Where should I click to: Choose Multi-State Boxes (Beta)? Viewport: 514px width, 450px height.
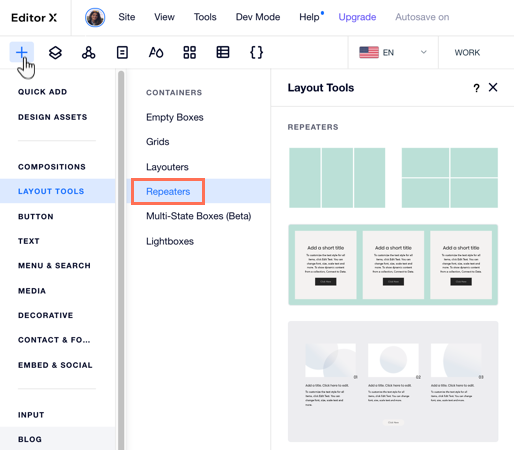pyautogui.click(x=199, y=216)
